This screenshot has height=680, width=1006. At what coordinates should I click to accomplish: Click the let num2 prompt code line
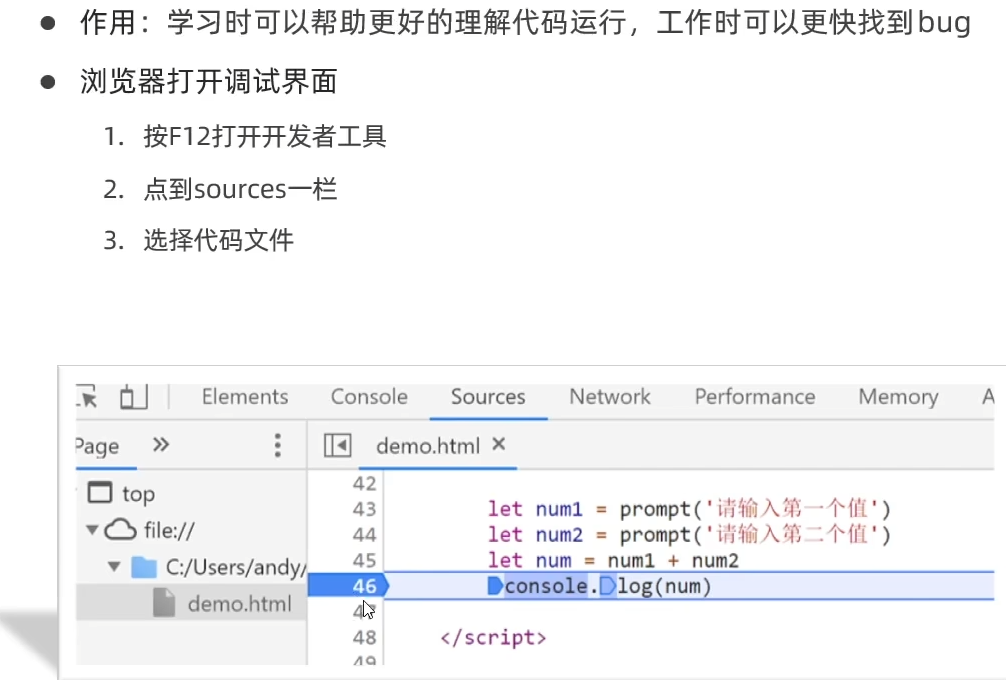tap(689, 534)
